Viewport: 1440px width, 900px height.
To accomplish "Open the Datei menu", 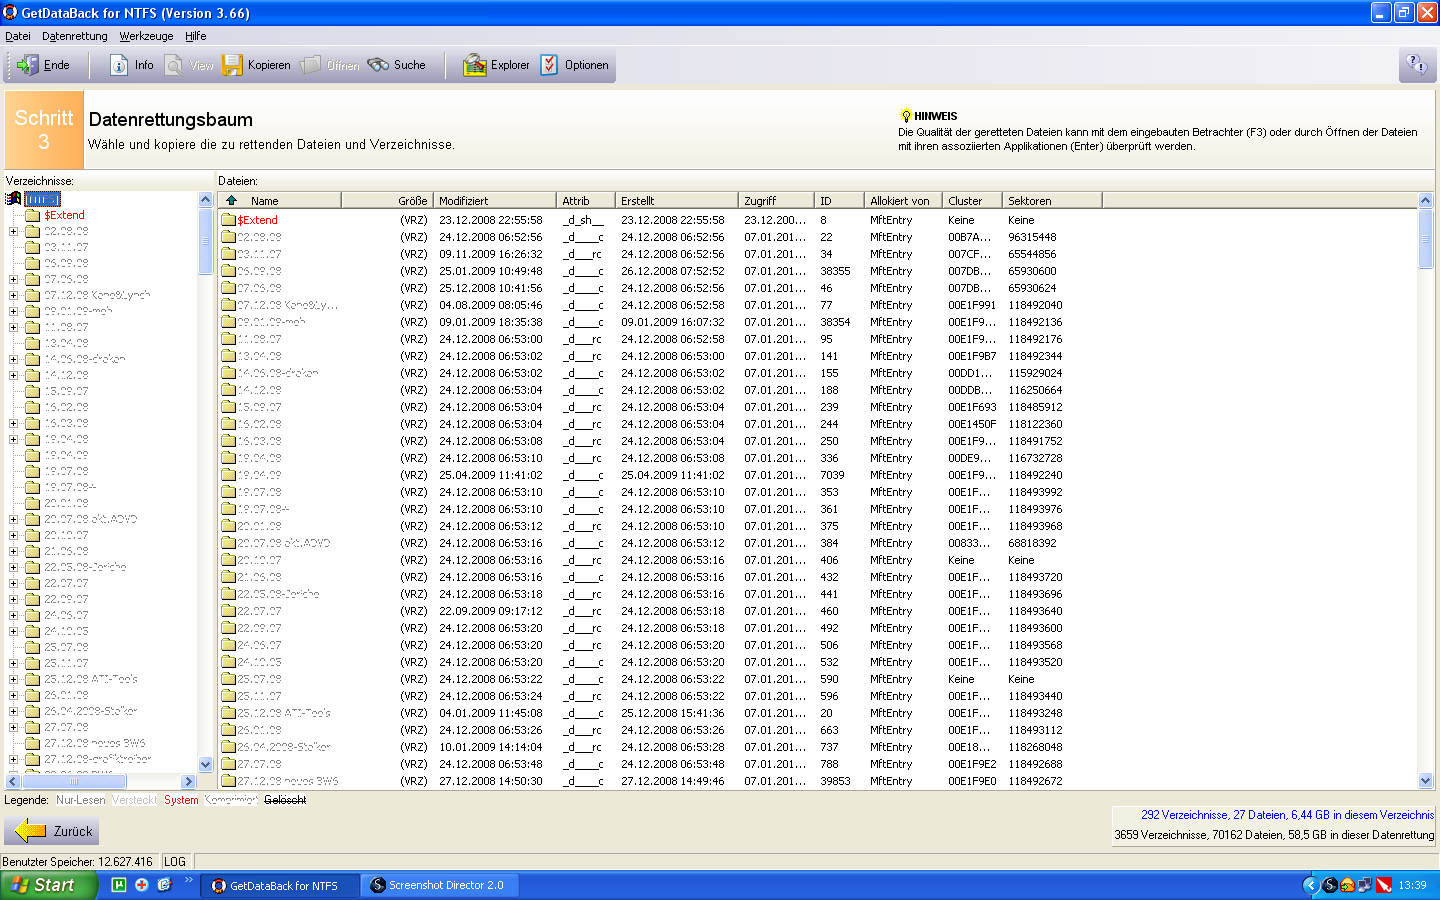I will tap(18, 36).
